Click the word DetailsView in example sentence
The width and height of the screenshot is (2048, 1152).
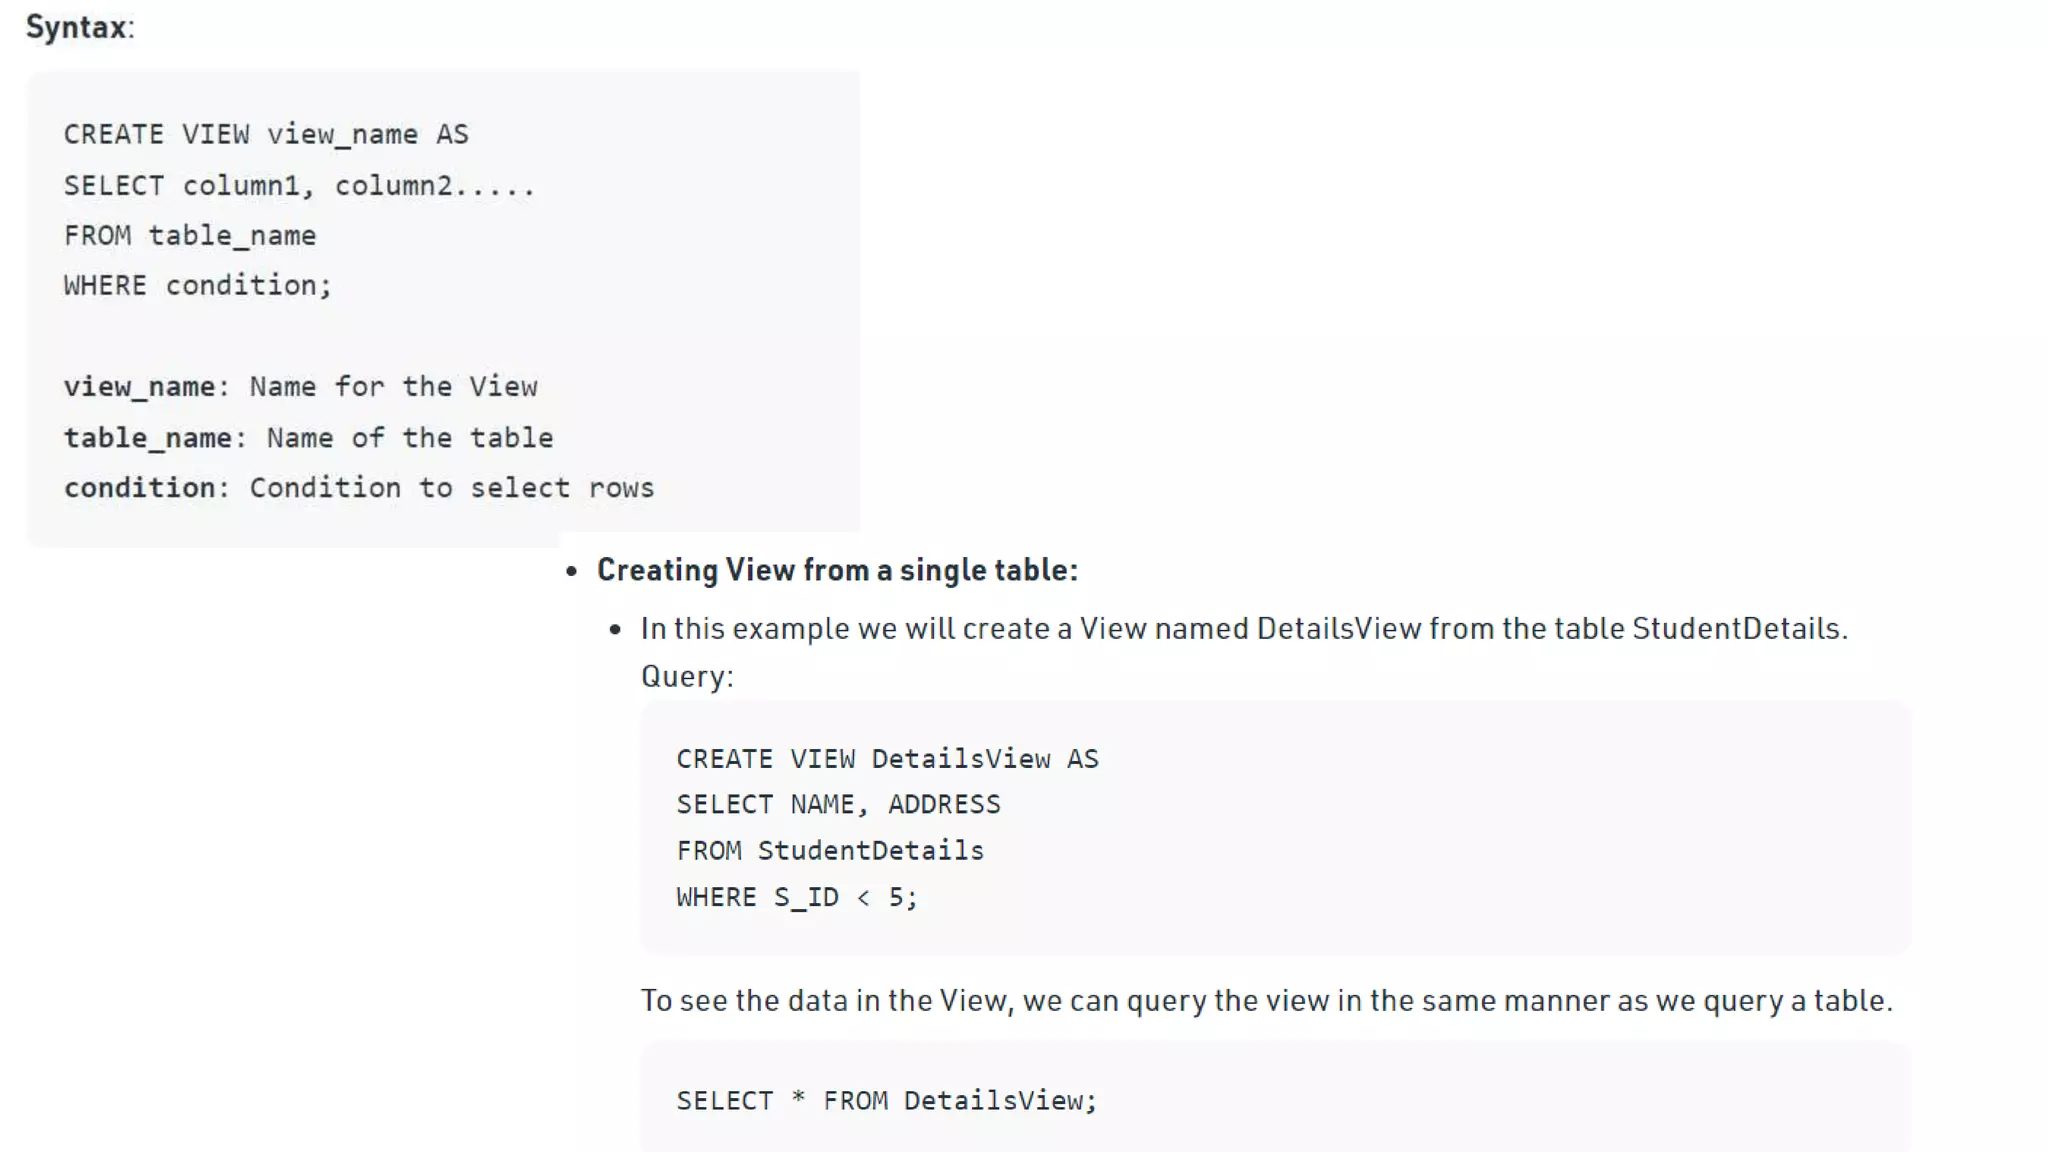pos(1338,629)
